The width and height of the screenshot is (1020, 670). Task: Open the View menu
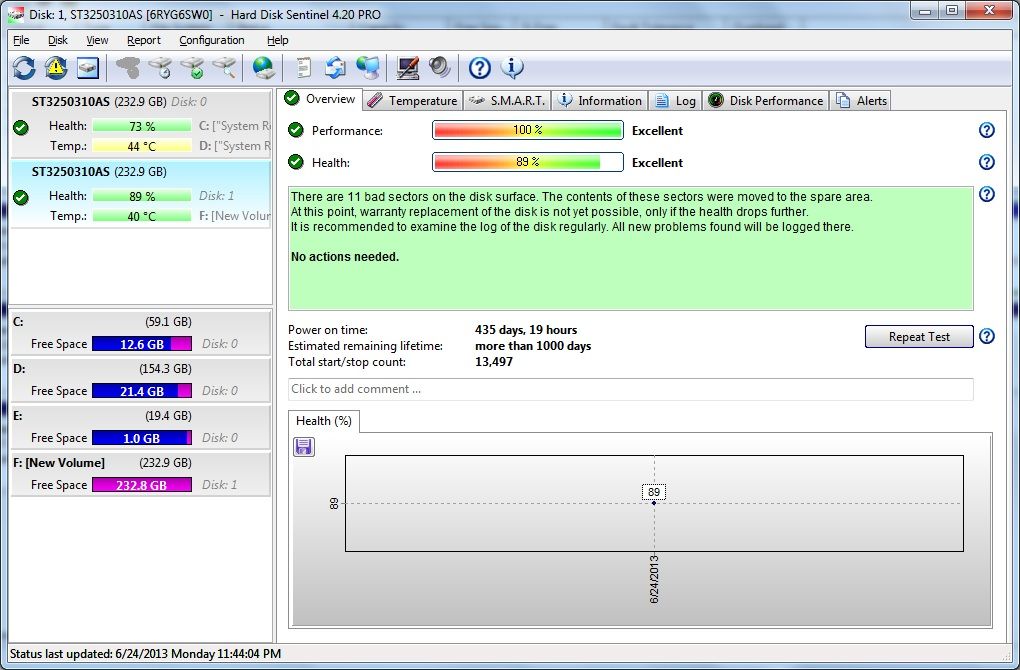coord(97,40)
